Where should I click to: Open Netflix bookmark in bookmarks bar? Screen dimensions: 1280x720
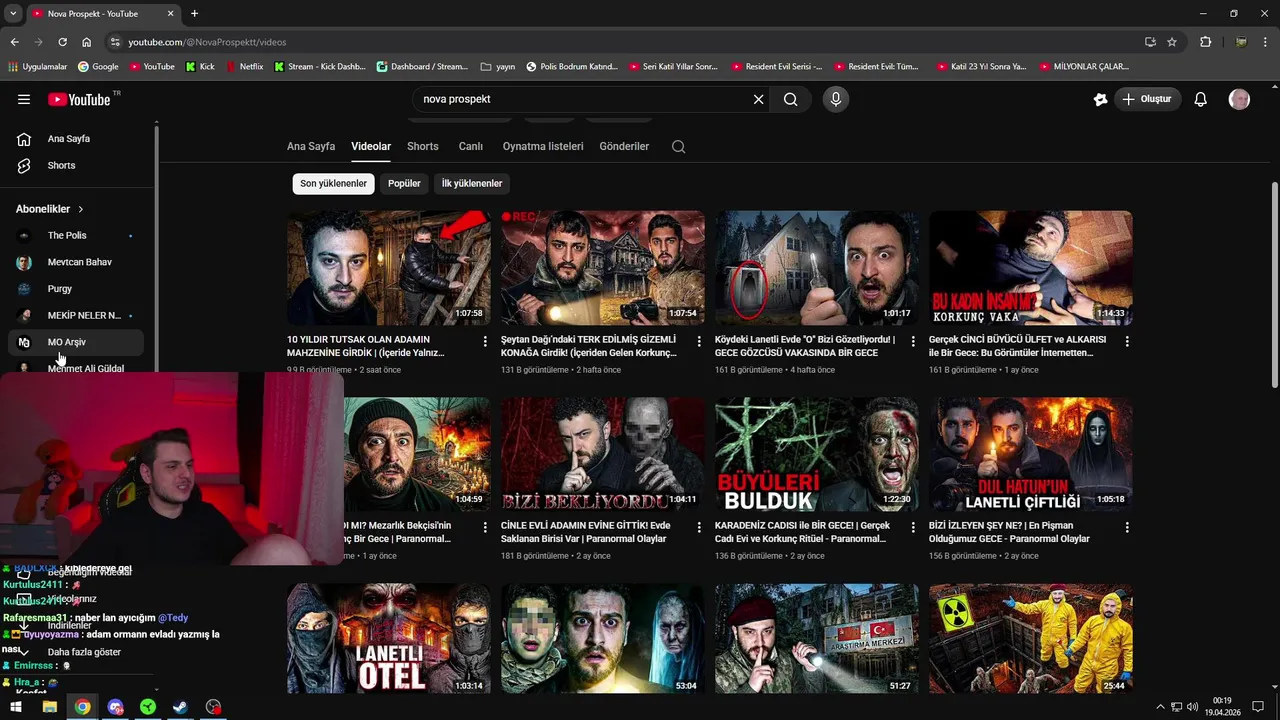(x=244, y=66)
